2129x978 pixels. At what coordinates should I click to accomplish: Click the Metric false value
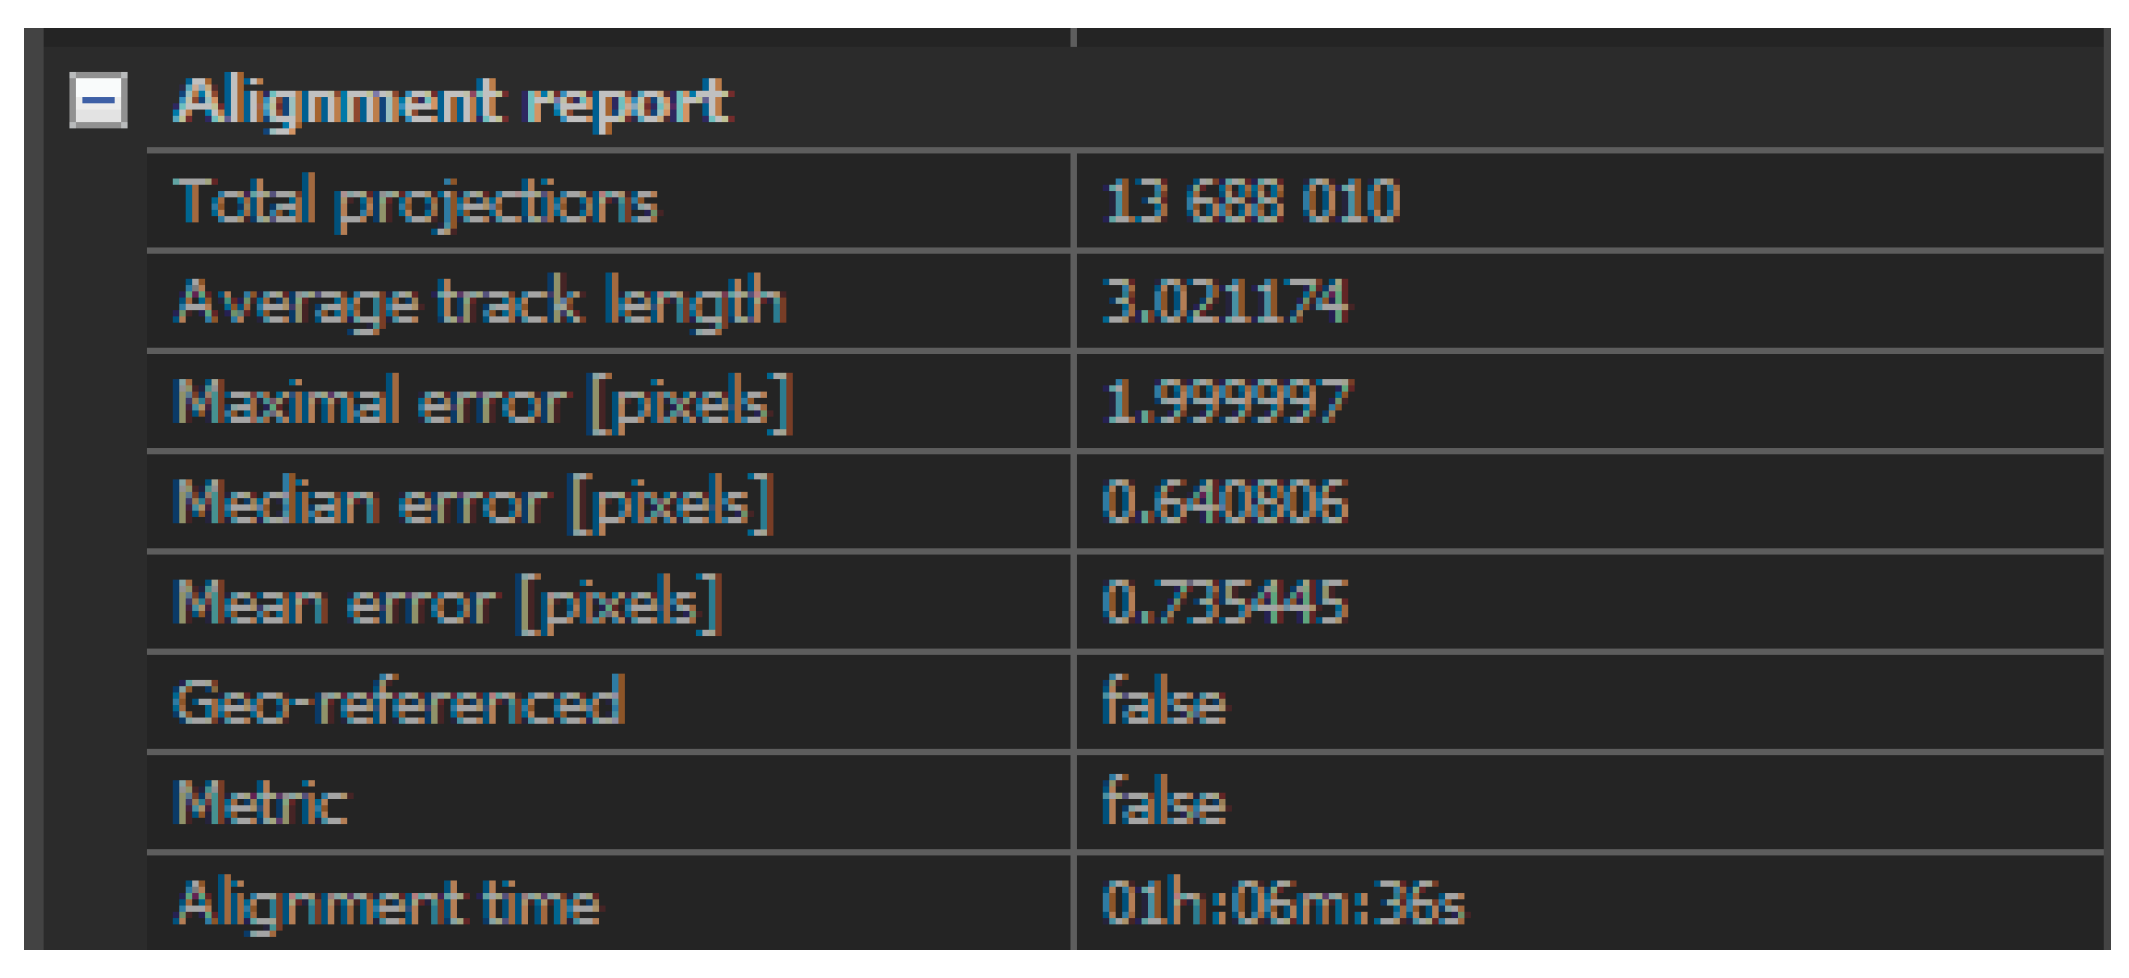(x=1164, y=803)
